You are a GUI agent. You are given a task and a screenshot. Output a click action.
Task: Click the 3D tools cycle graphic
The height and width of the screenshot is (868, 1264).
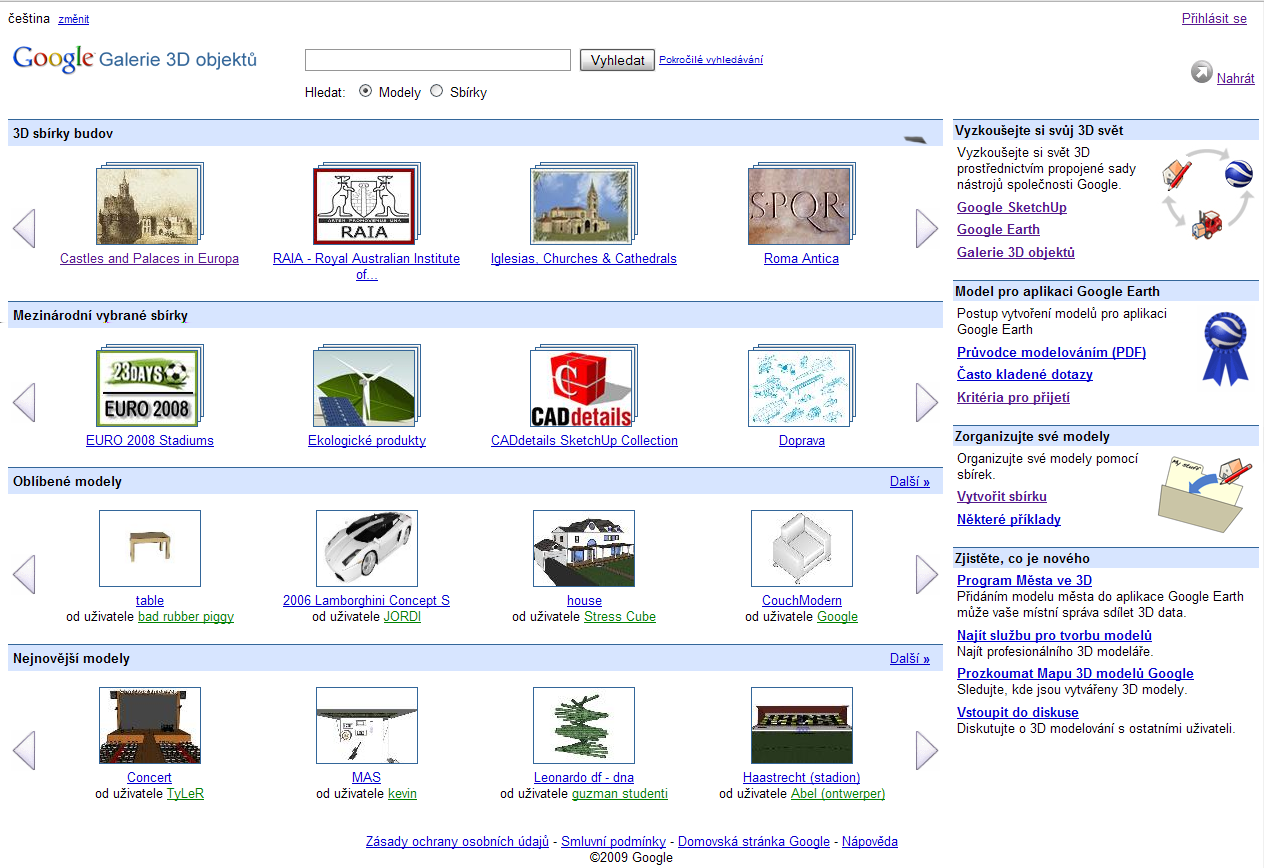[x=1207, y=193]
